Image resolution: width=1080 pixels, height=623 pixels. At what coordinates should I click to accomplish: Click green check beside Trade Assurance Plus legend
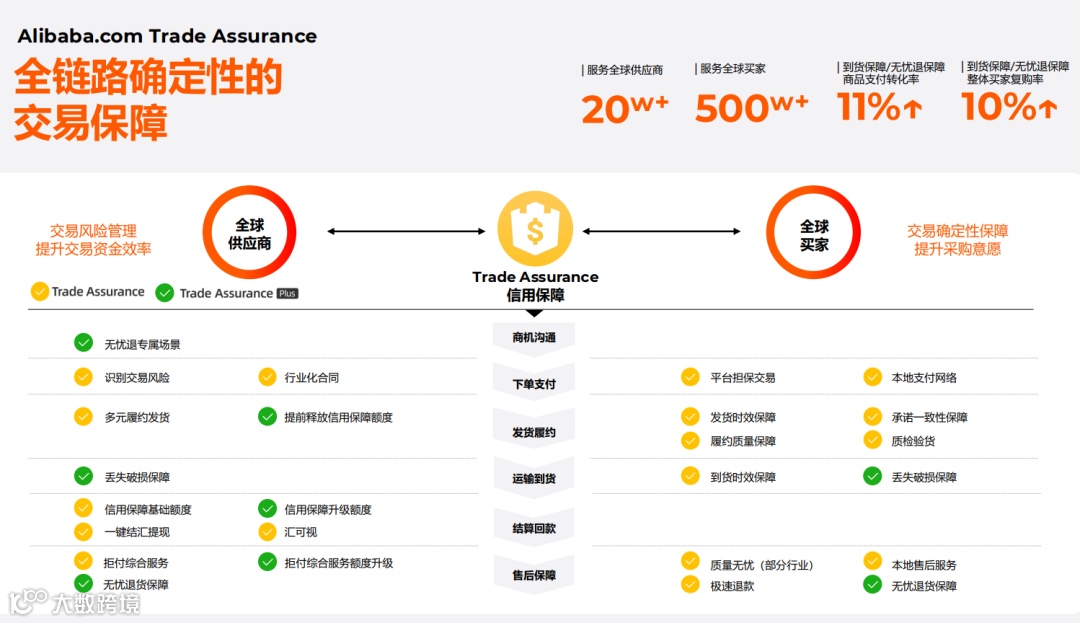165,293
